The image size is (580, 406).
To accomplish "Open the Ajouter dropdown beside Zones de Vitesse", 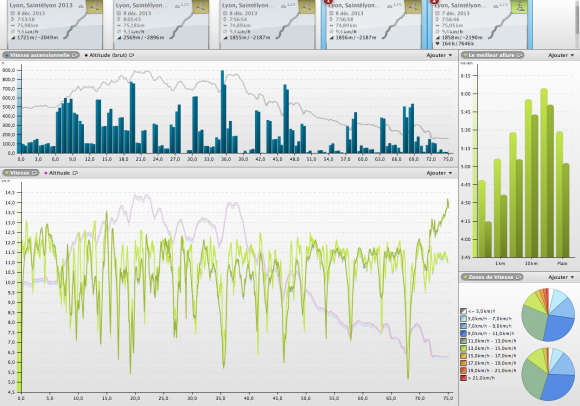I will pos(561,277).
